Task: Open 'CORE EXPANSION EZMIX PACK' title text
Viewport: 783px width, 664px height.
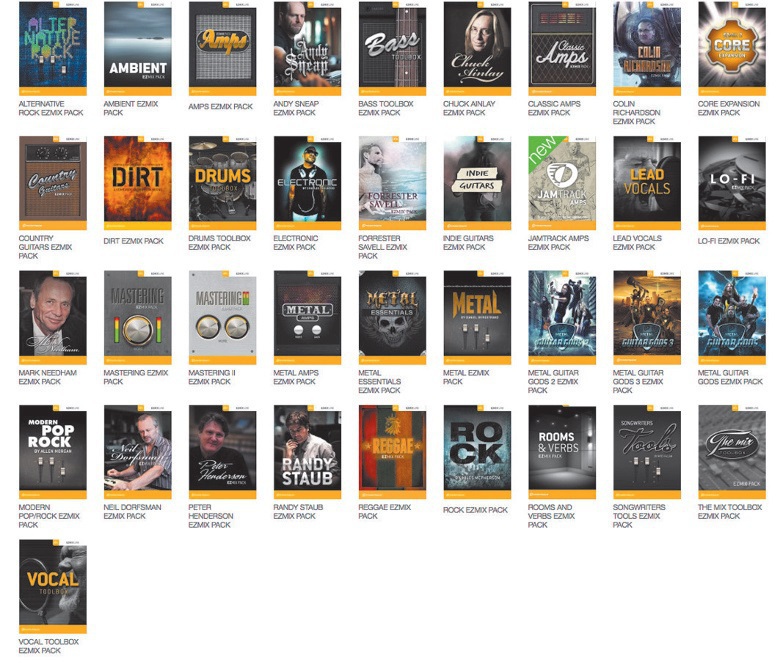Action: point(729,108)
